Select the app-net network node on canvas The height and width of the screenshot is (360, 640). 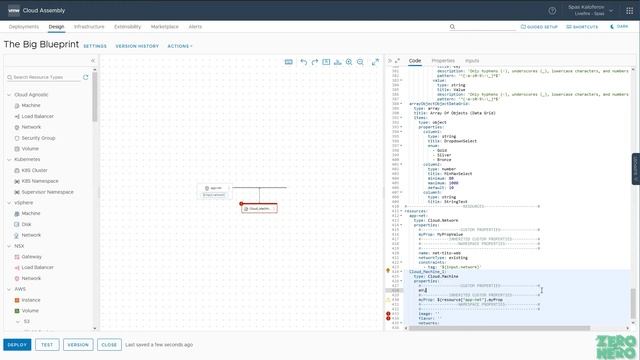pyautogui.click(x=214, y=191)
